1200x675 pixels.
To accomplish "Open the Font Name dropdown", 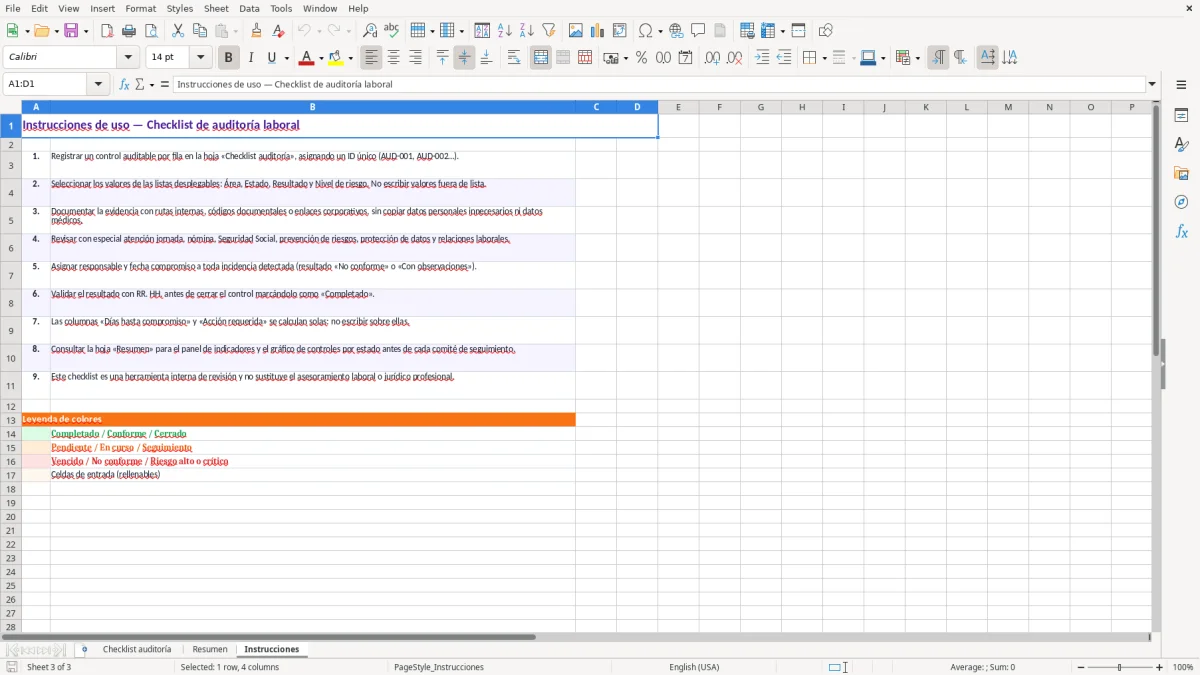I will click(128, 58).
